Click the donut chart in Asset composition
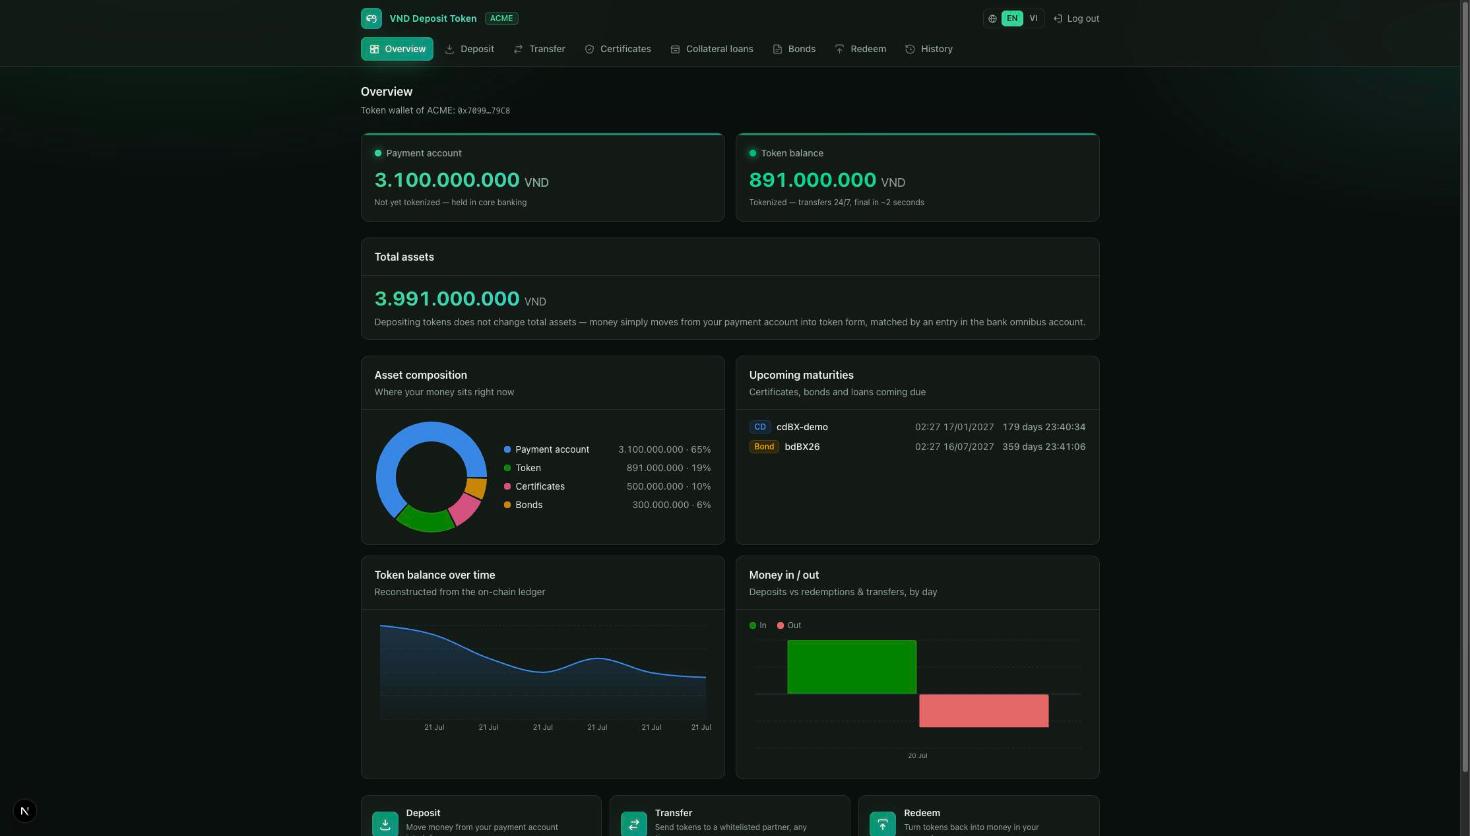This screenshot has height=836, width=1470. point(431,477)
